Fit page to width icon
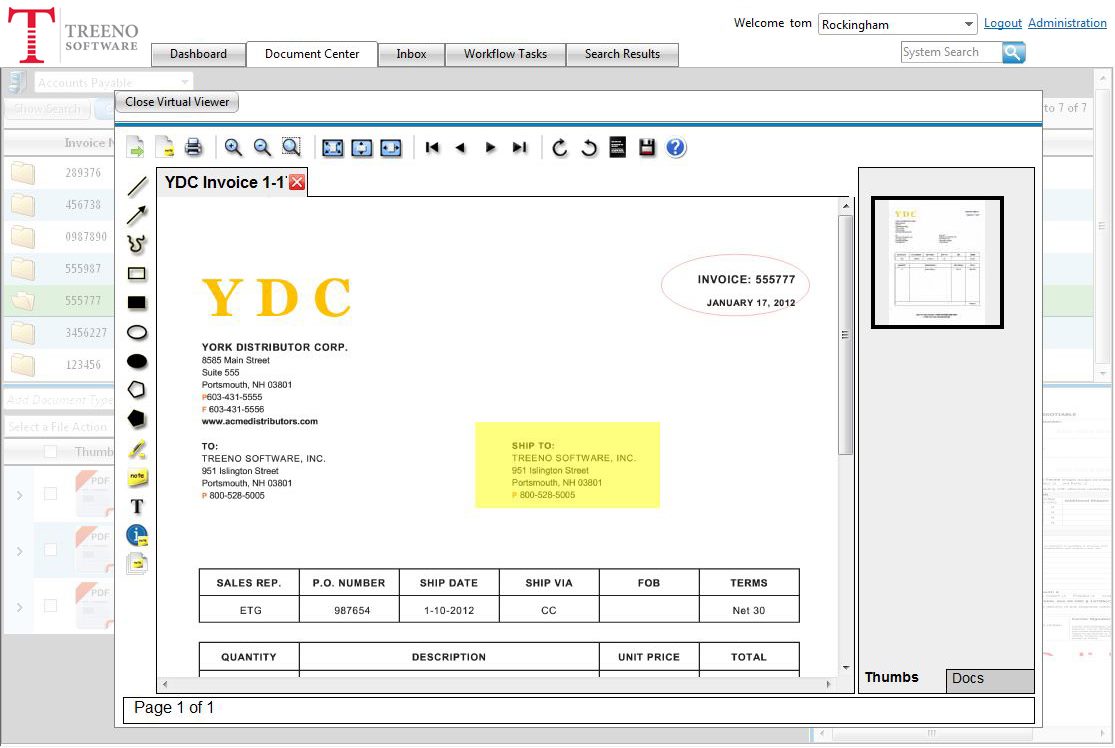The image size is (1115, 748). pyautogui.click(x=391, y=148)
